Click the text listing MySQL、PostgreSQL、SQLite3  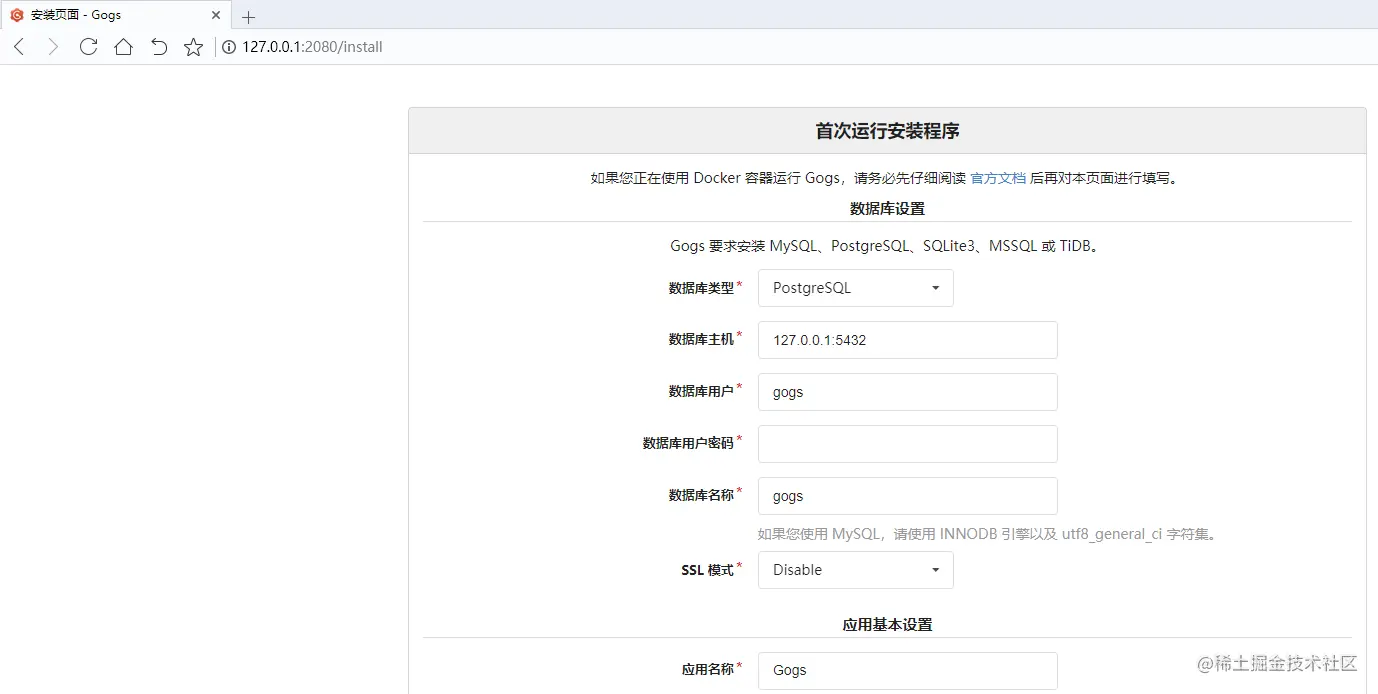887,246
